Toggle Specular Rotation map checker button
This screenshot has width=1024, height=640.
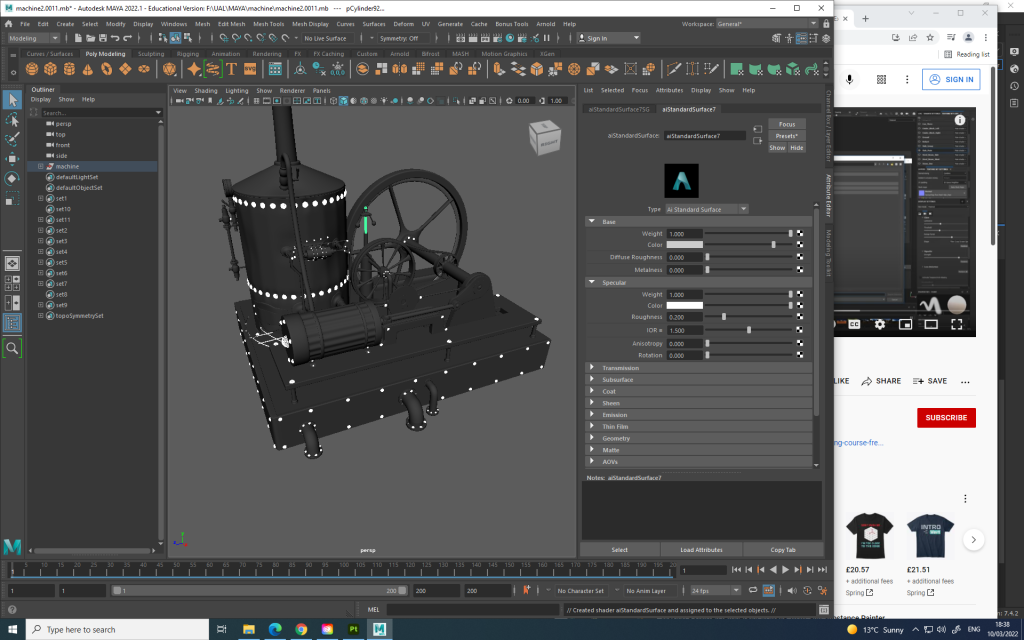pyautogui.click(x=800, y=355)
